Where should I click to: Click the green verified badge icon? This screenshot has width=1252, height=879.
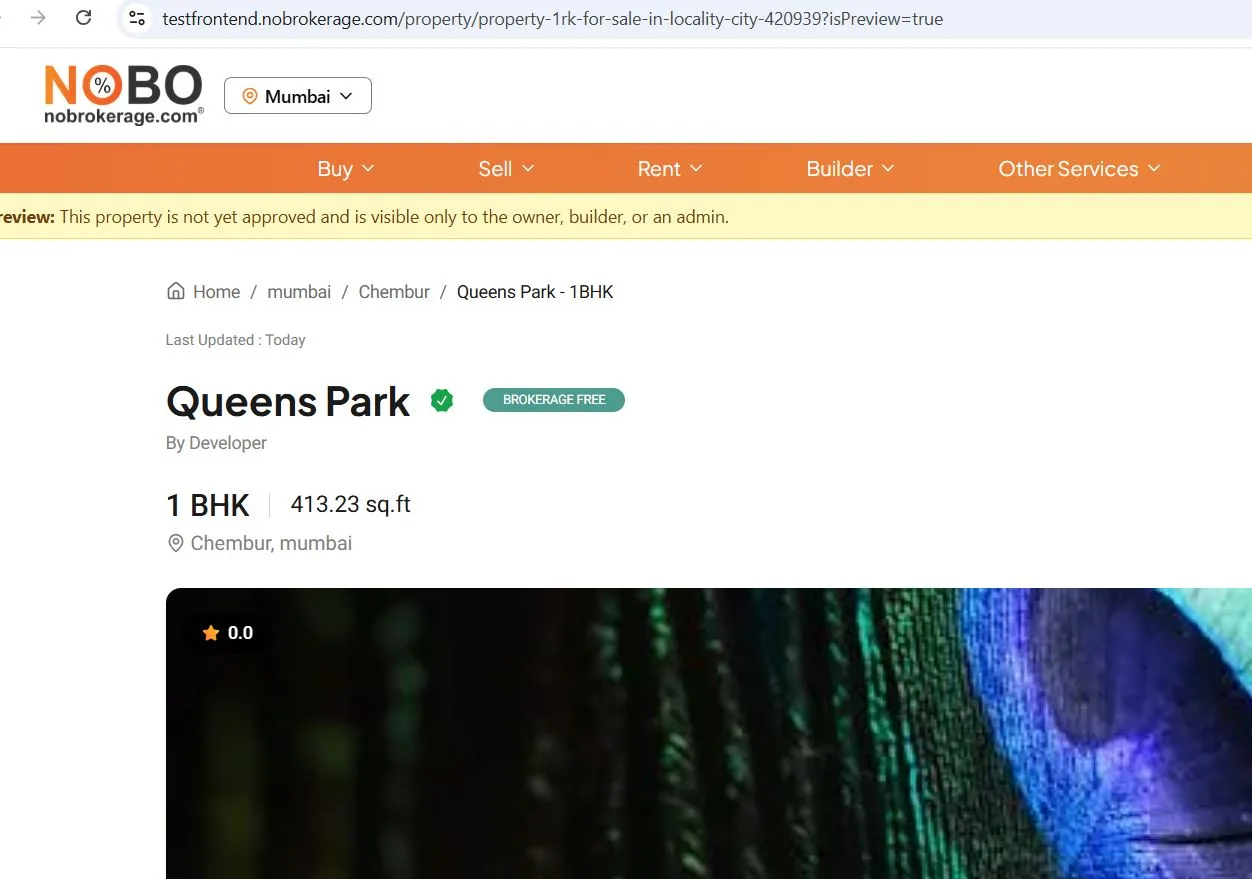(x=442, y=401)
